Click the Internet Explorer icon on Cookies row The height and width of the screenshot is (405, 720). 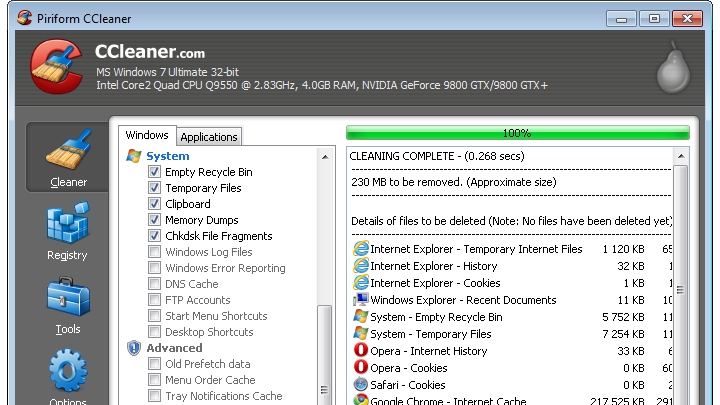click(361, 283)
